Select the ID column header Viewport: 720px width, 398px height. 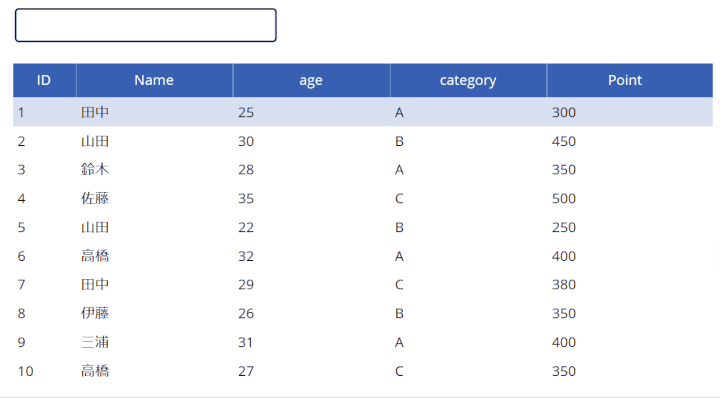pyautogui.click(x=44, y=80)
